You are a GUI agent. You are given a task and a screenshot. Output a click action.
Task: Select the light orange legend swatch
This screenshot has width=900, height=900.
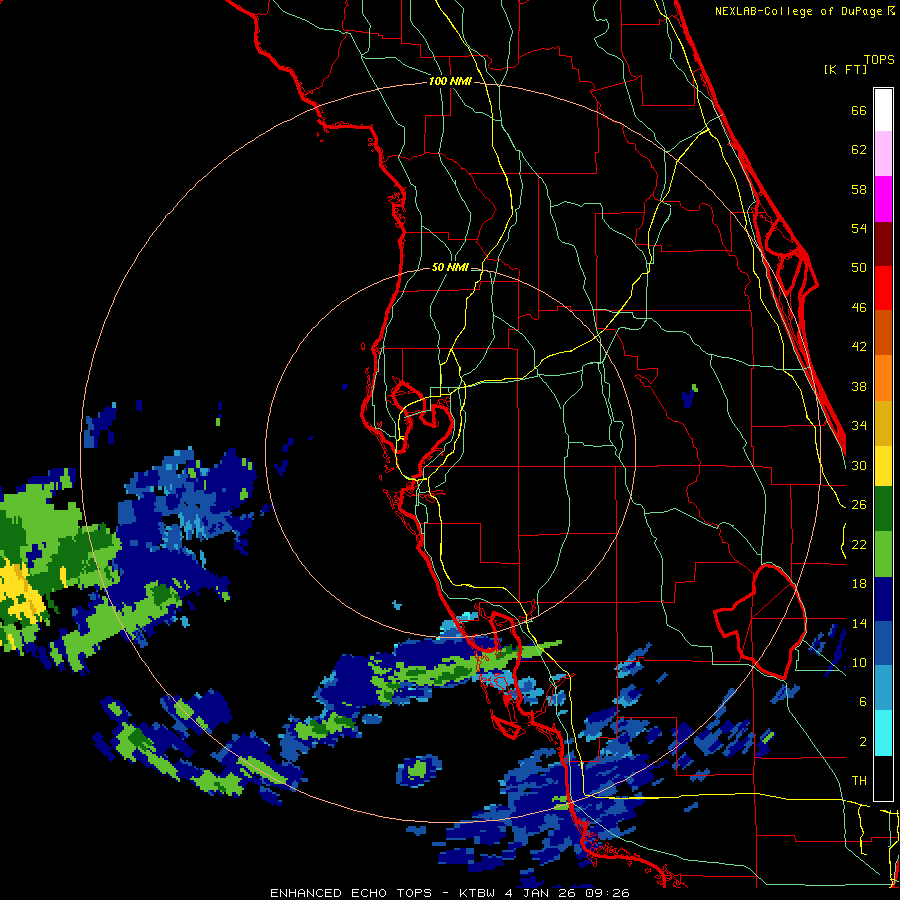tap(883, 378)
